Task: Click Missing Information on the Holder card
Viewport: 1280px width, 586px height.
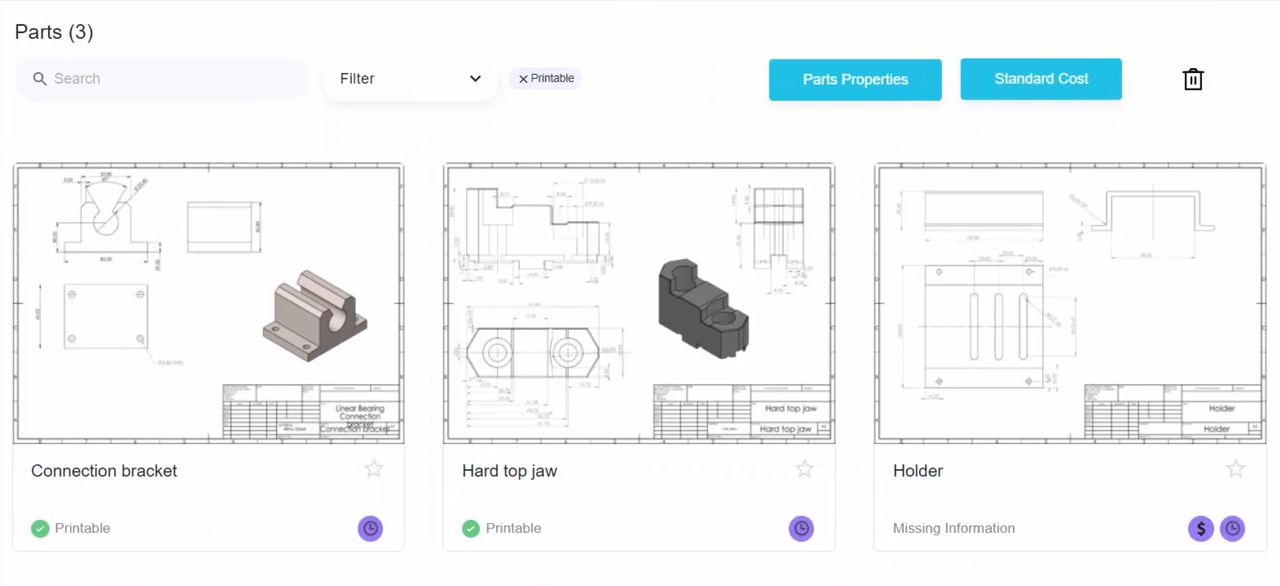Action: tap(953, 528)
